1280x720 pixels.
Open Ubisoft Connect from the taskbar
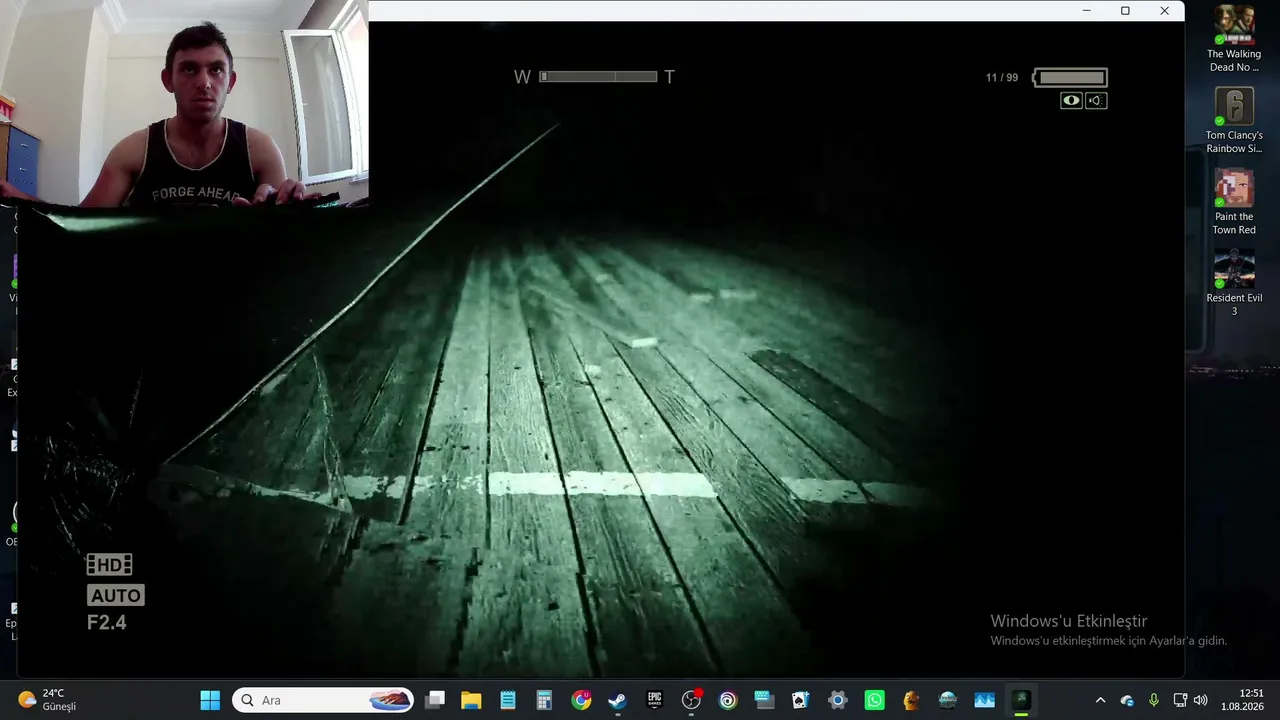click(728, 700)
